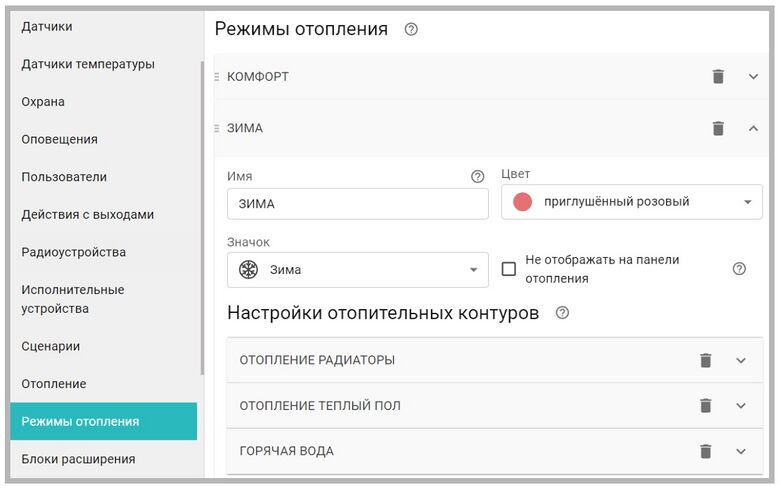
Task: Expand the КОМФОРТ mode section
Action: pos(754,76)
